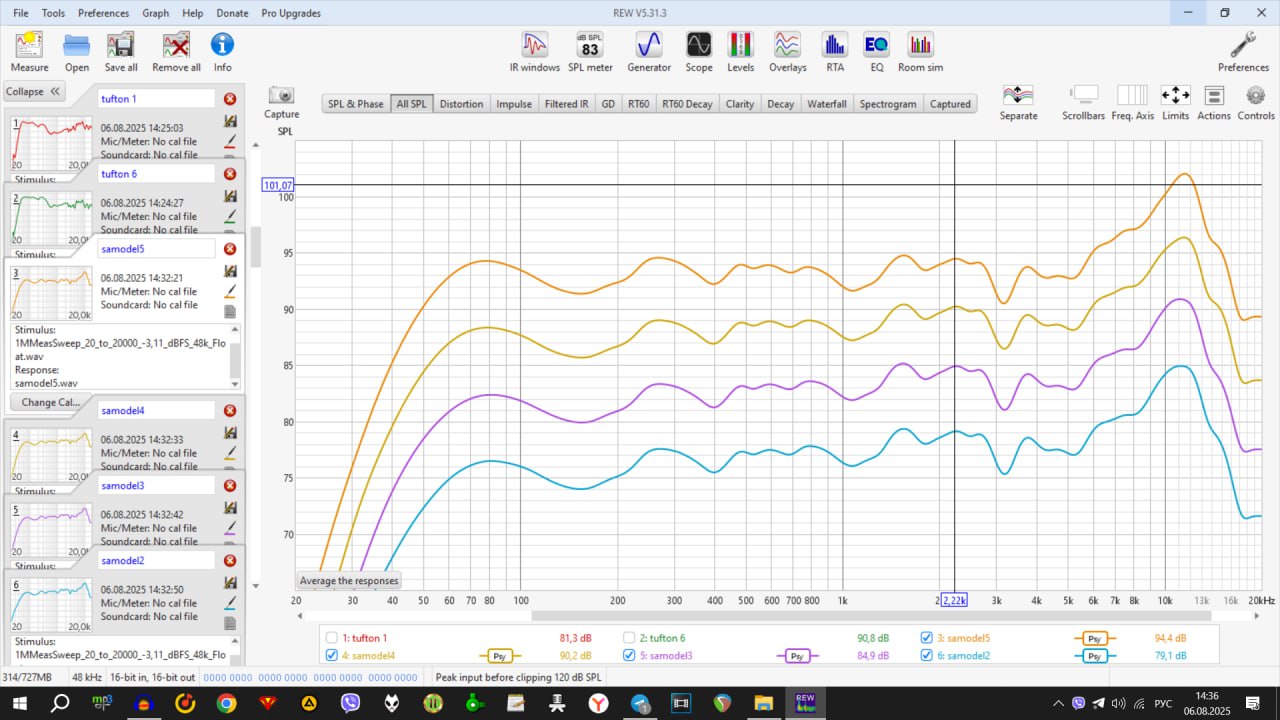Click the samodel4 name field
The image size is (1280, 720).
157,410
